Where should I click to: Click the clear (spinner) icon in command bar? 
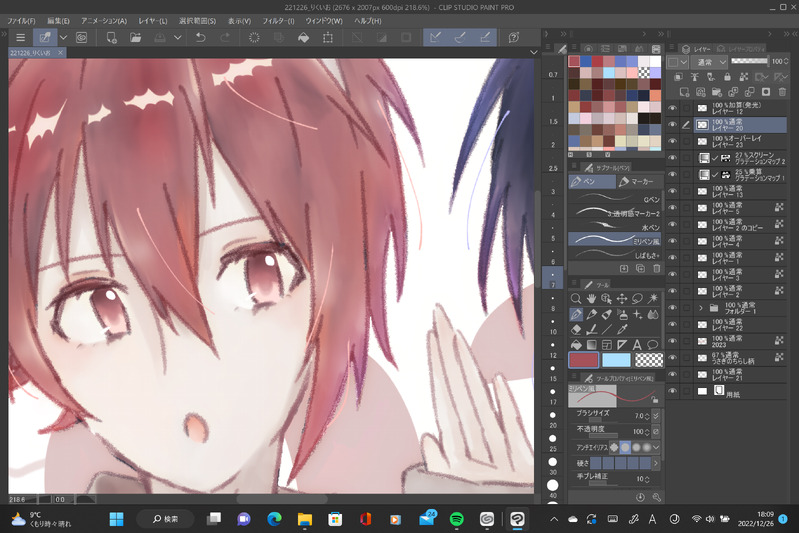point(254,38)
